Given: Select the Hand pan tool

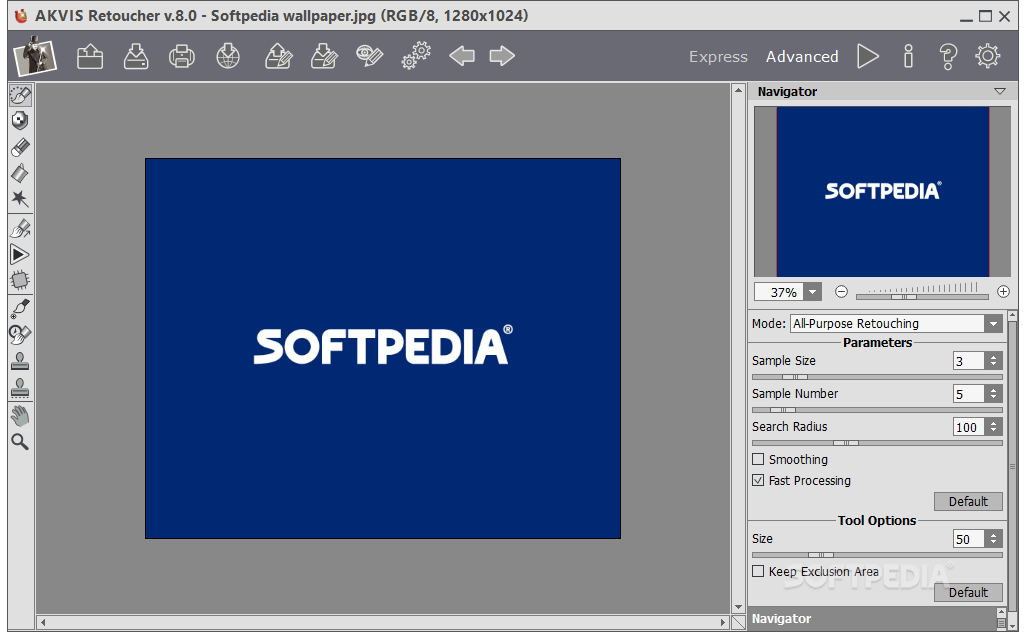Looking at the screenshot, I should click(20, 415).
